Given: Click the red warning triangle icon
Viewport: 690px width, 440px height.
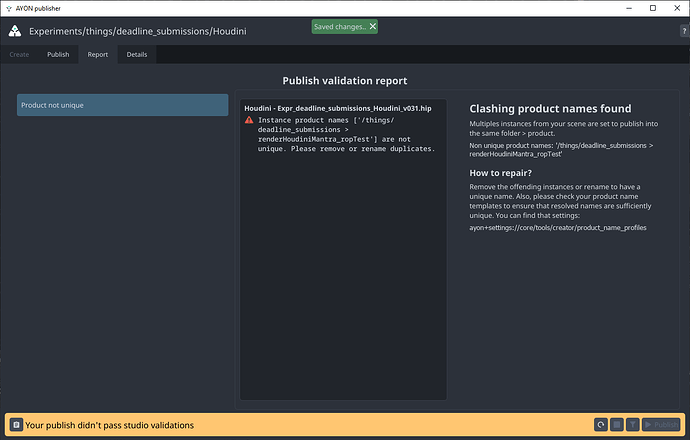Looking at the screenshot, I should [249, 120].
